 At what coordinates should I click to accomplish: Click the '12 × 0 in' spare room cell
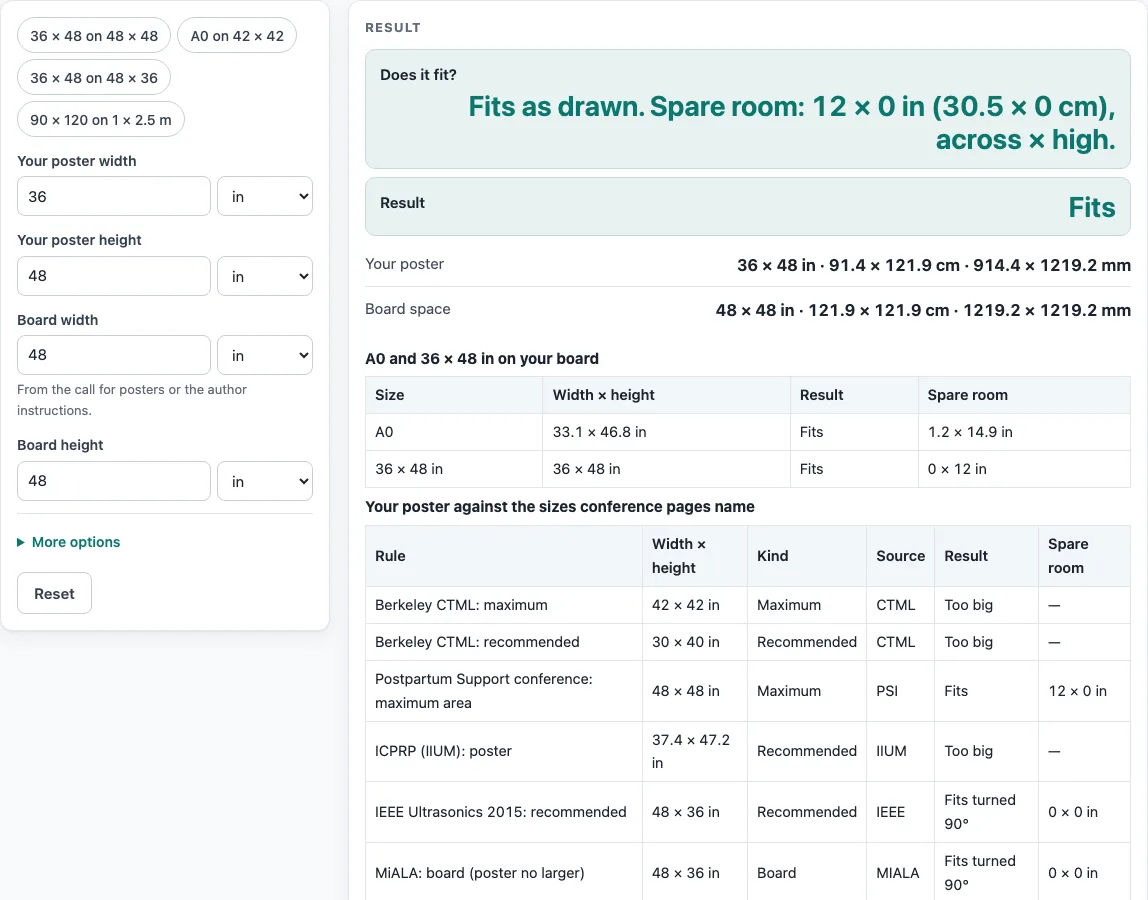click(x=1084, y=691)
